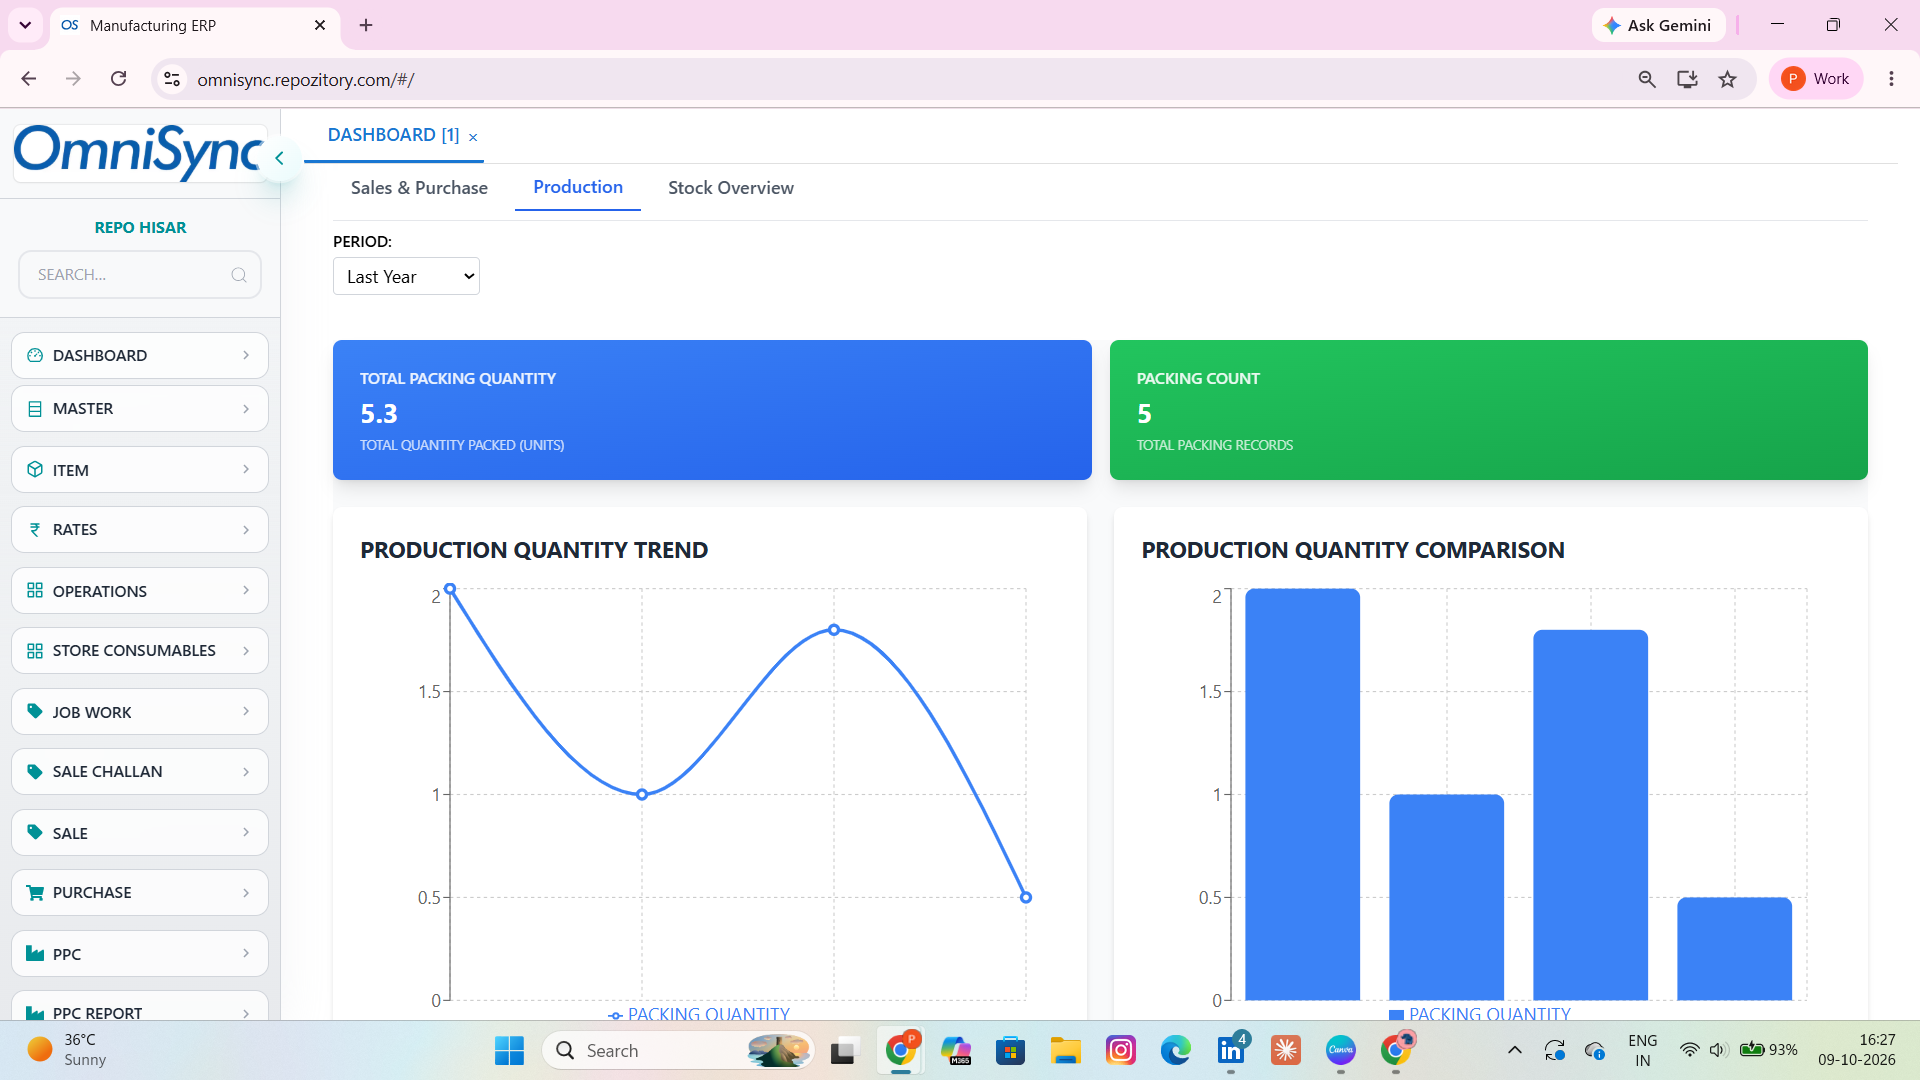Click the Packing Count card
This screenshot has height=1080, width=1920.
pos(1489,410)
